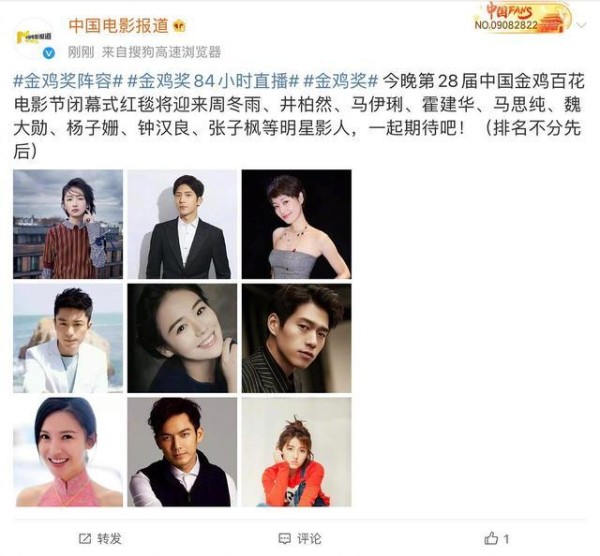The image size is (600, 556).
Task: Open the 中国电影报道 profile avatar
Action: pyautogui.click(x=34, y=37)
